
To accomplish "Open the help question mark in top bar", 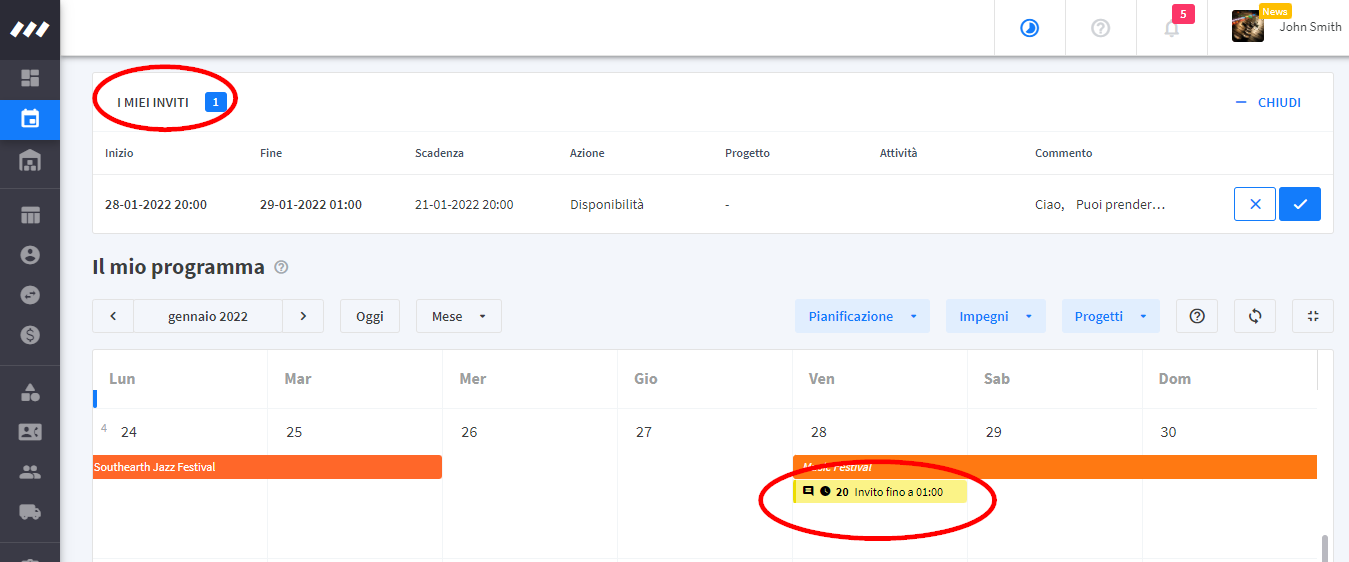I will click(1101, 28).
